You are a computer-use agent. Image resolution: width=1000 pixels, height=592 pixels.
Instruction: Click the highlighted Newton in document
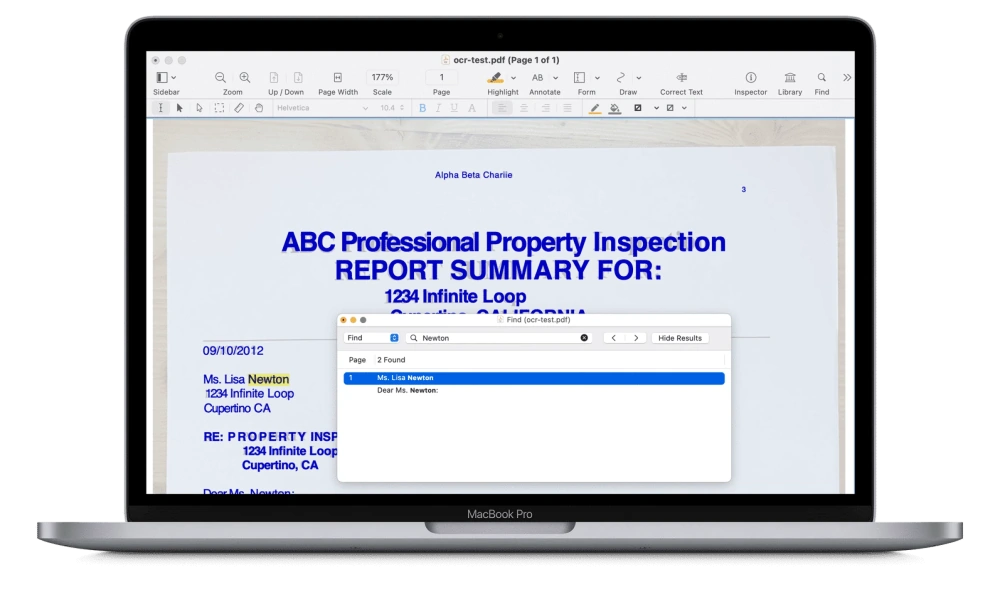[268, 379]
